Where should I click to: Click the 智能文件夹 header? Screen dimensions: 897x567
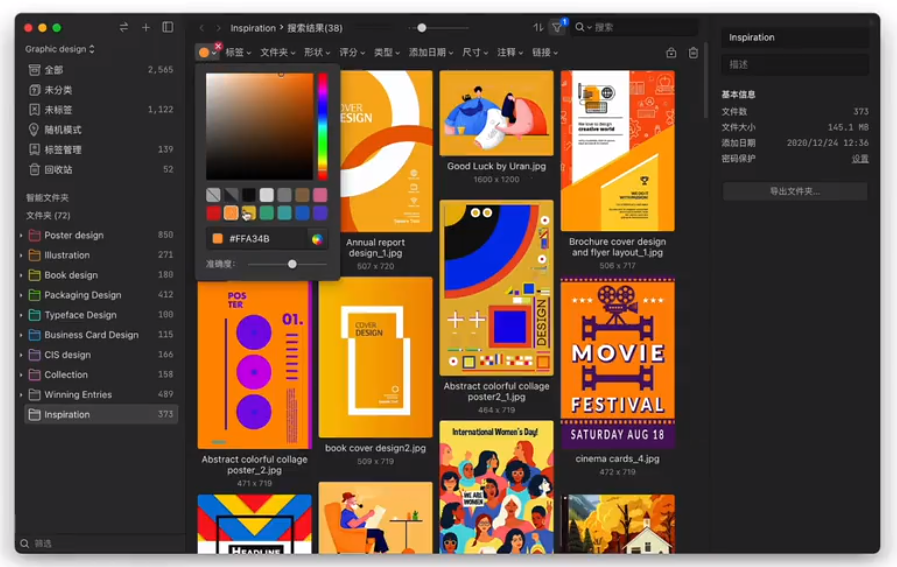[47, 197]
